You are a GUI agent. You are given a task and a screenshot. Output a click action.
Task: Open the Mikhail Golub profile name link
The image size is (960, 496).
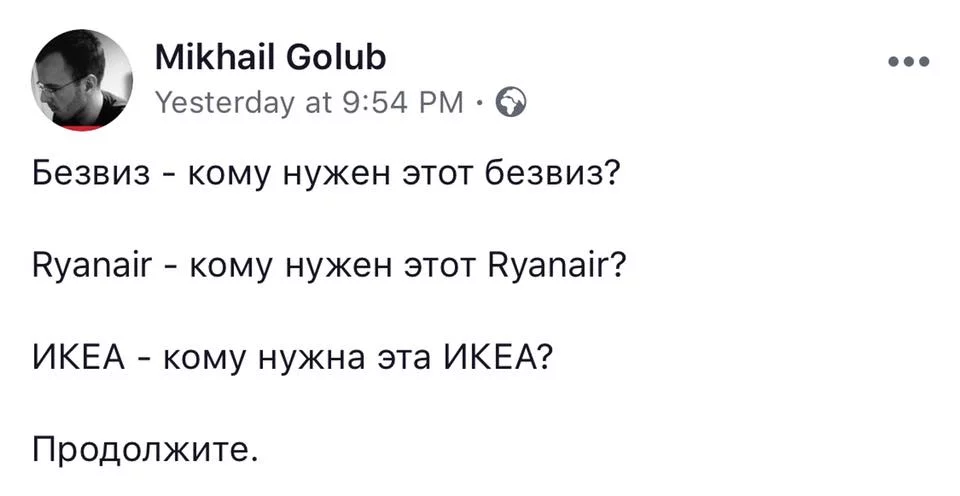coord(270,60)
